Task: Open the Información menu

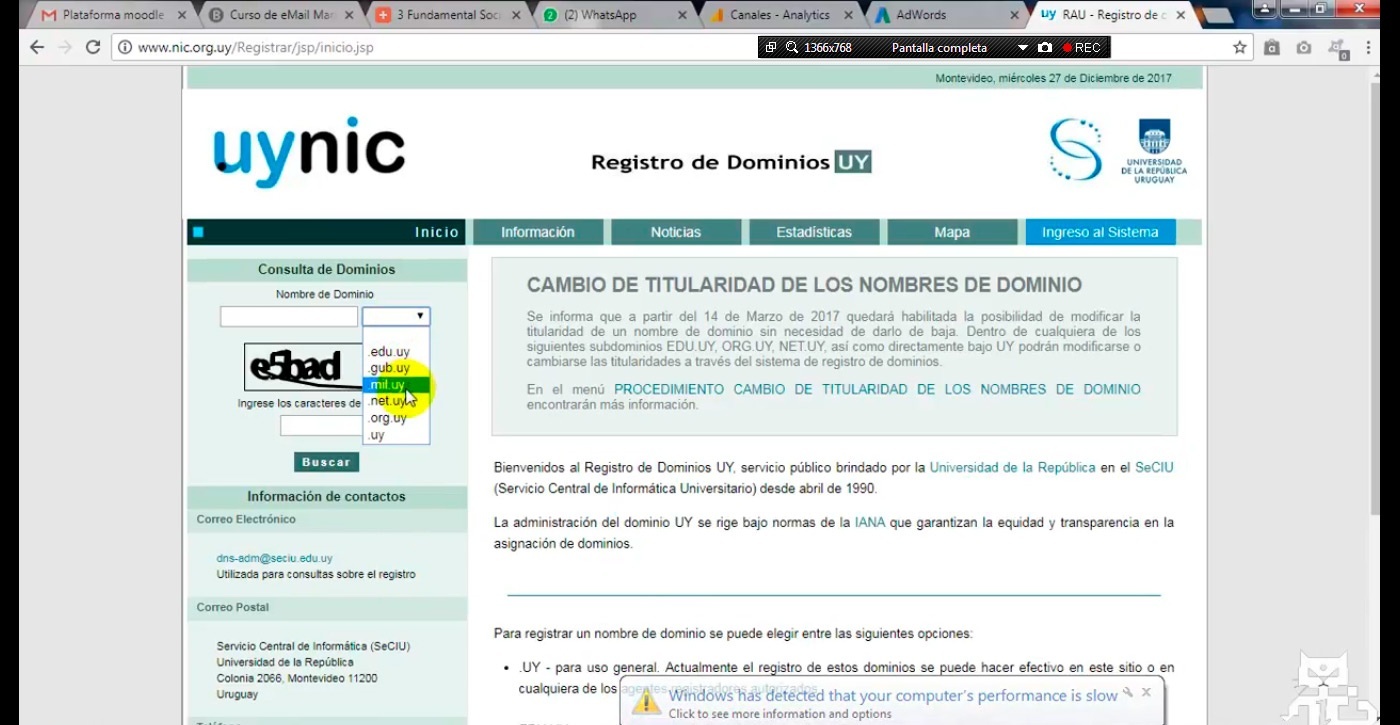Action: pos(538,232)
